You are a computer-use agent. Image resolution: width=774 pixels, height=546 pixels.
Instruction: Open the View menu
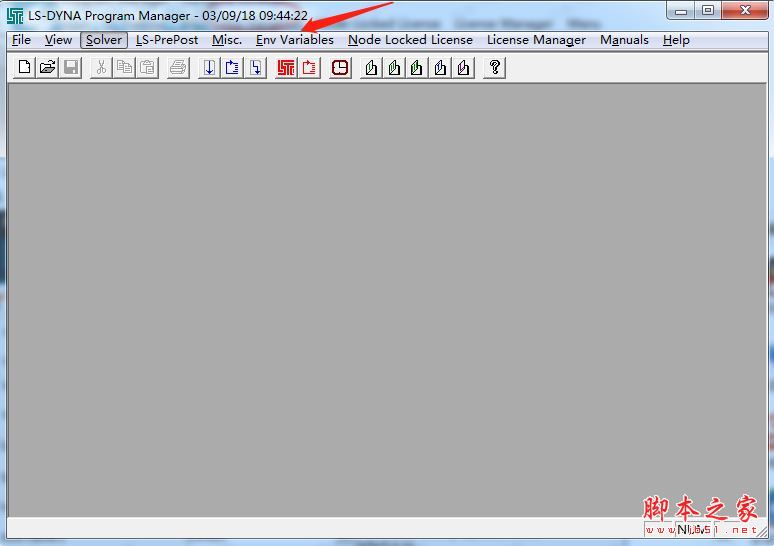tap(58, 40)
